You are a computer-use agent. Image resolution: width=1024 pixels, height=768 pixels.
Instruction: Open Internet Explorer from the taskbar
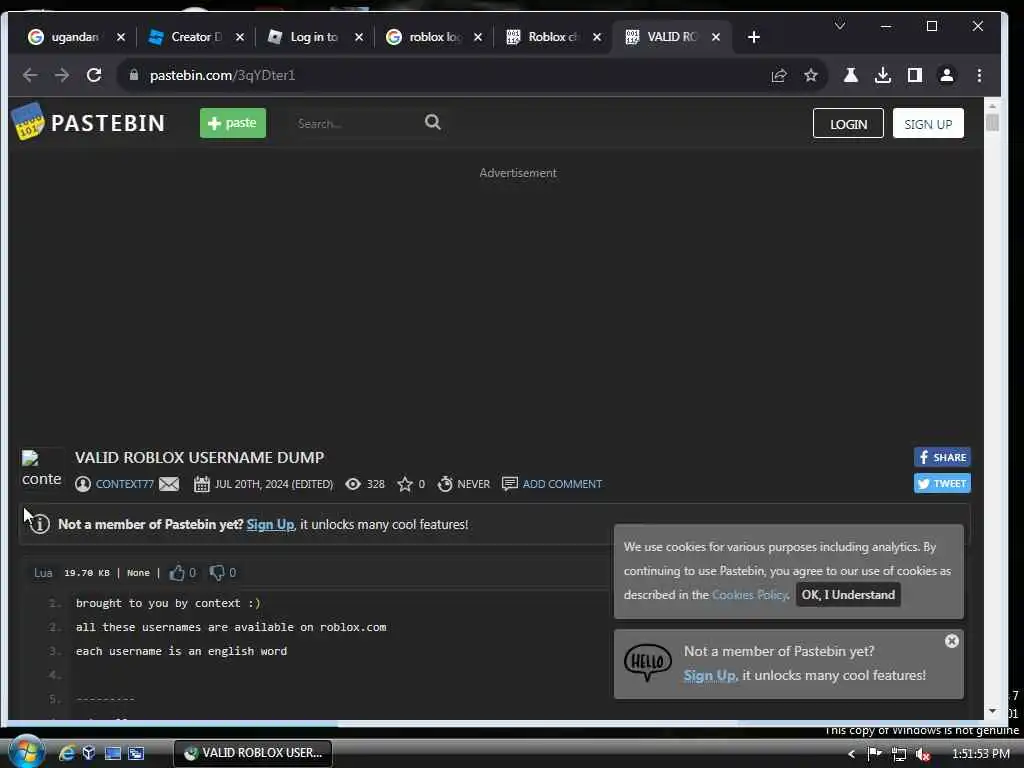67,753
